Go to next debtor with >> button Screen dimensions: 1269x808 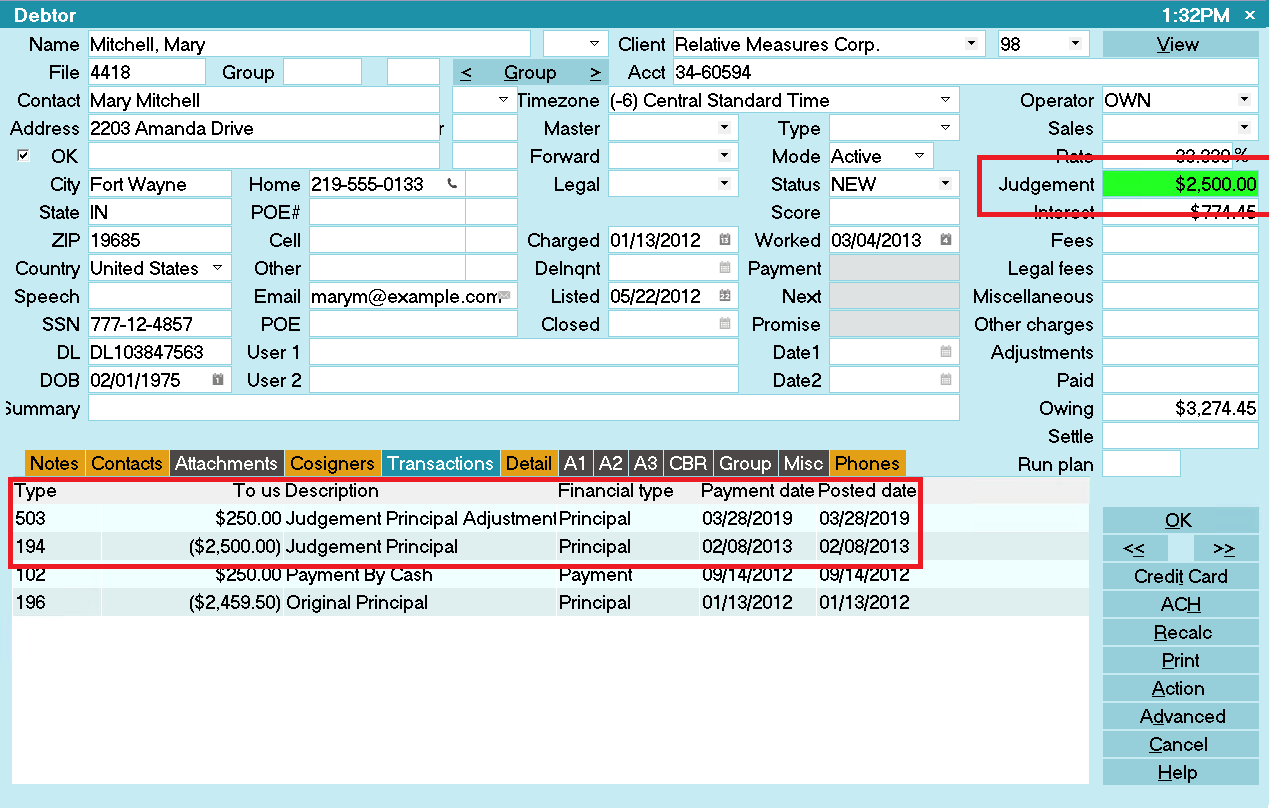(x=1222, y=549)
